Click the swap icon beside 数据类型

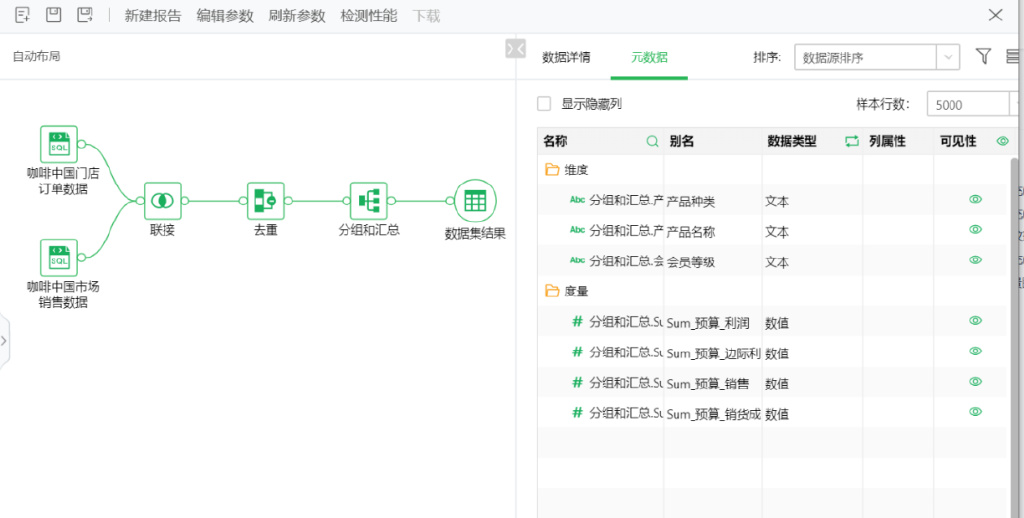[852, 142]
